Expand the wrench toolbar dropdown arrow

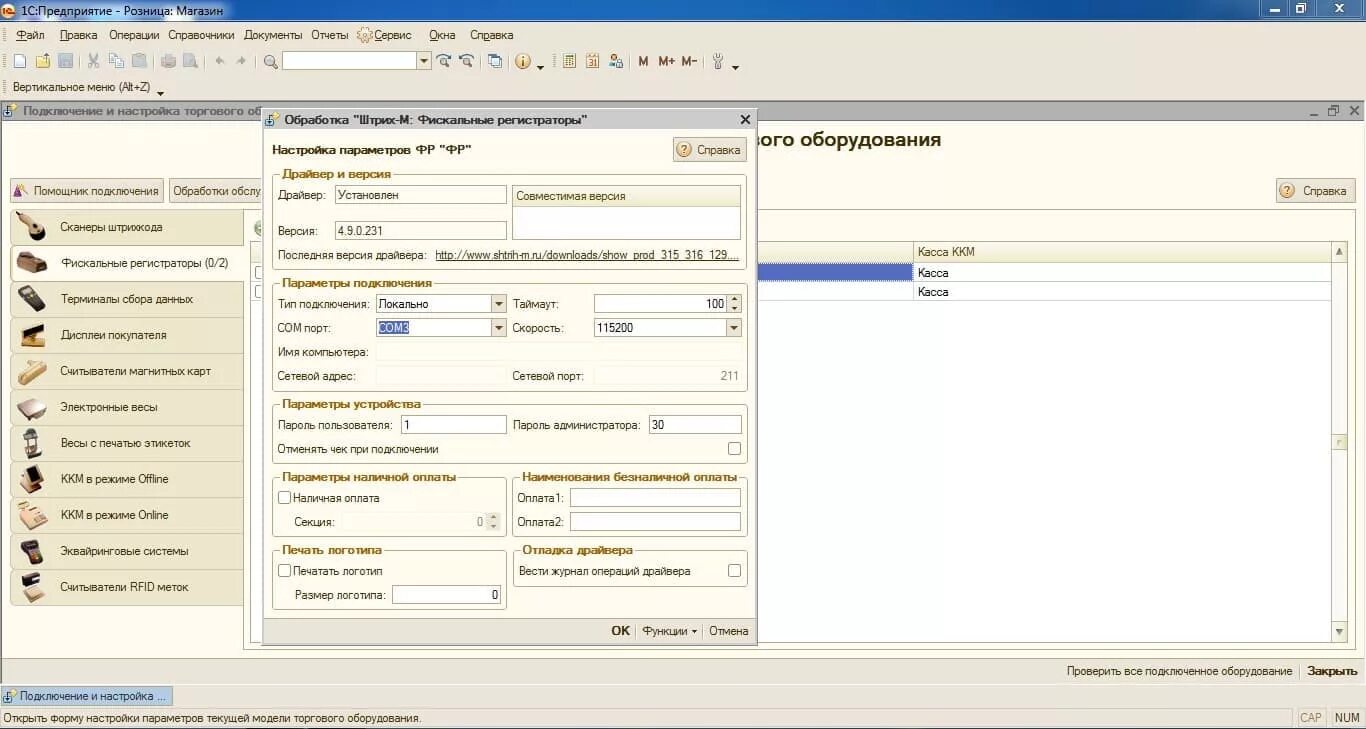click(x=736, y=67)
